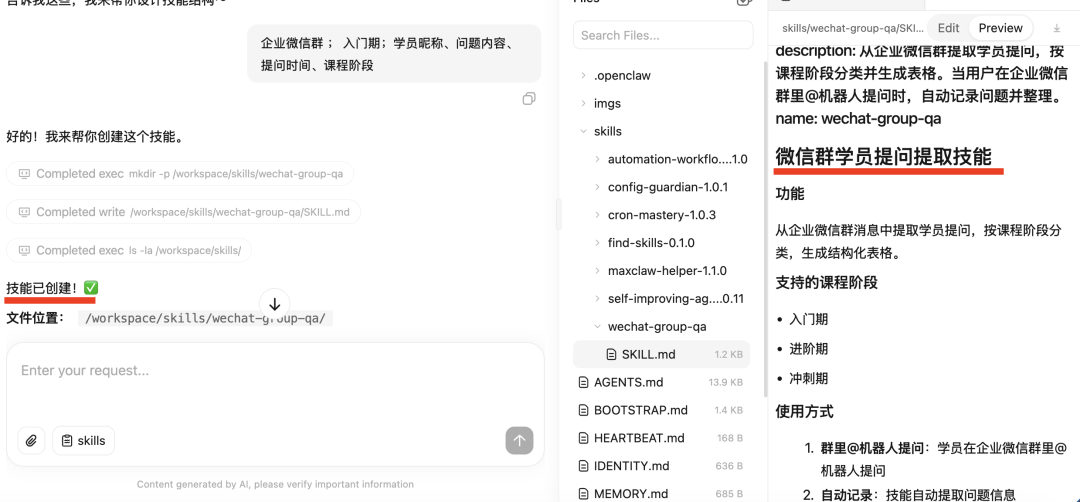Collapse the skills folder

click(583, 132)
